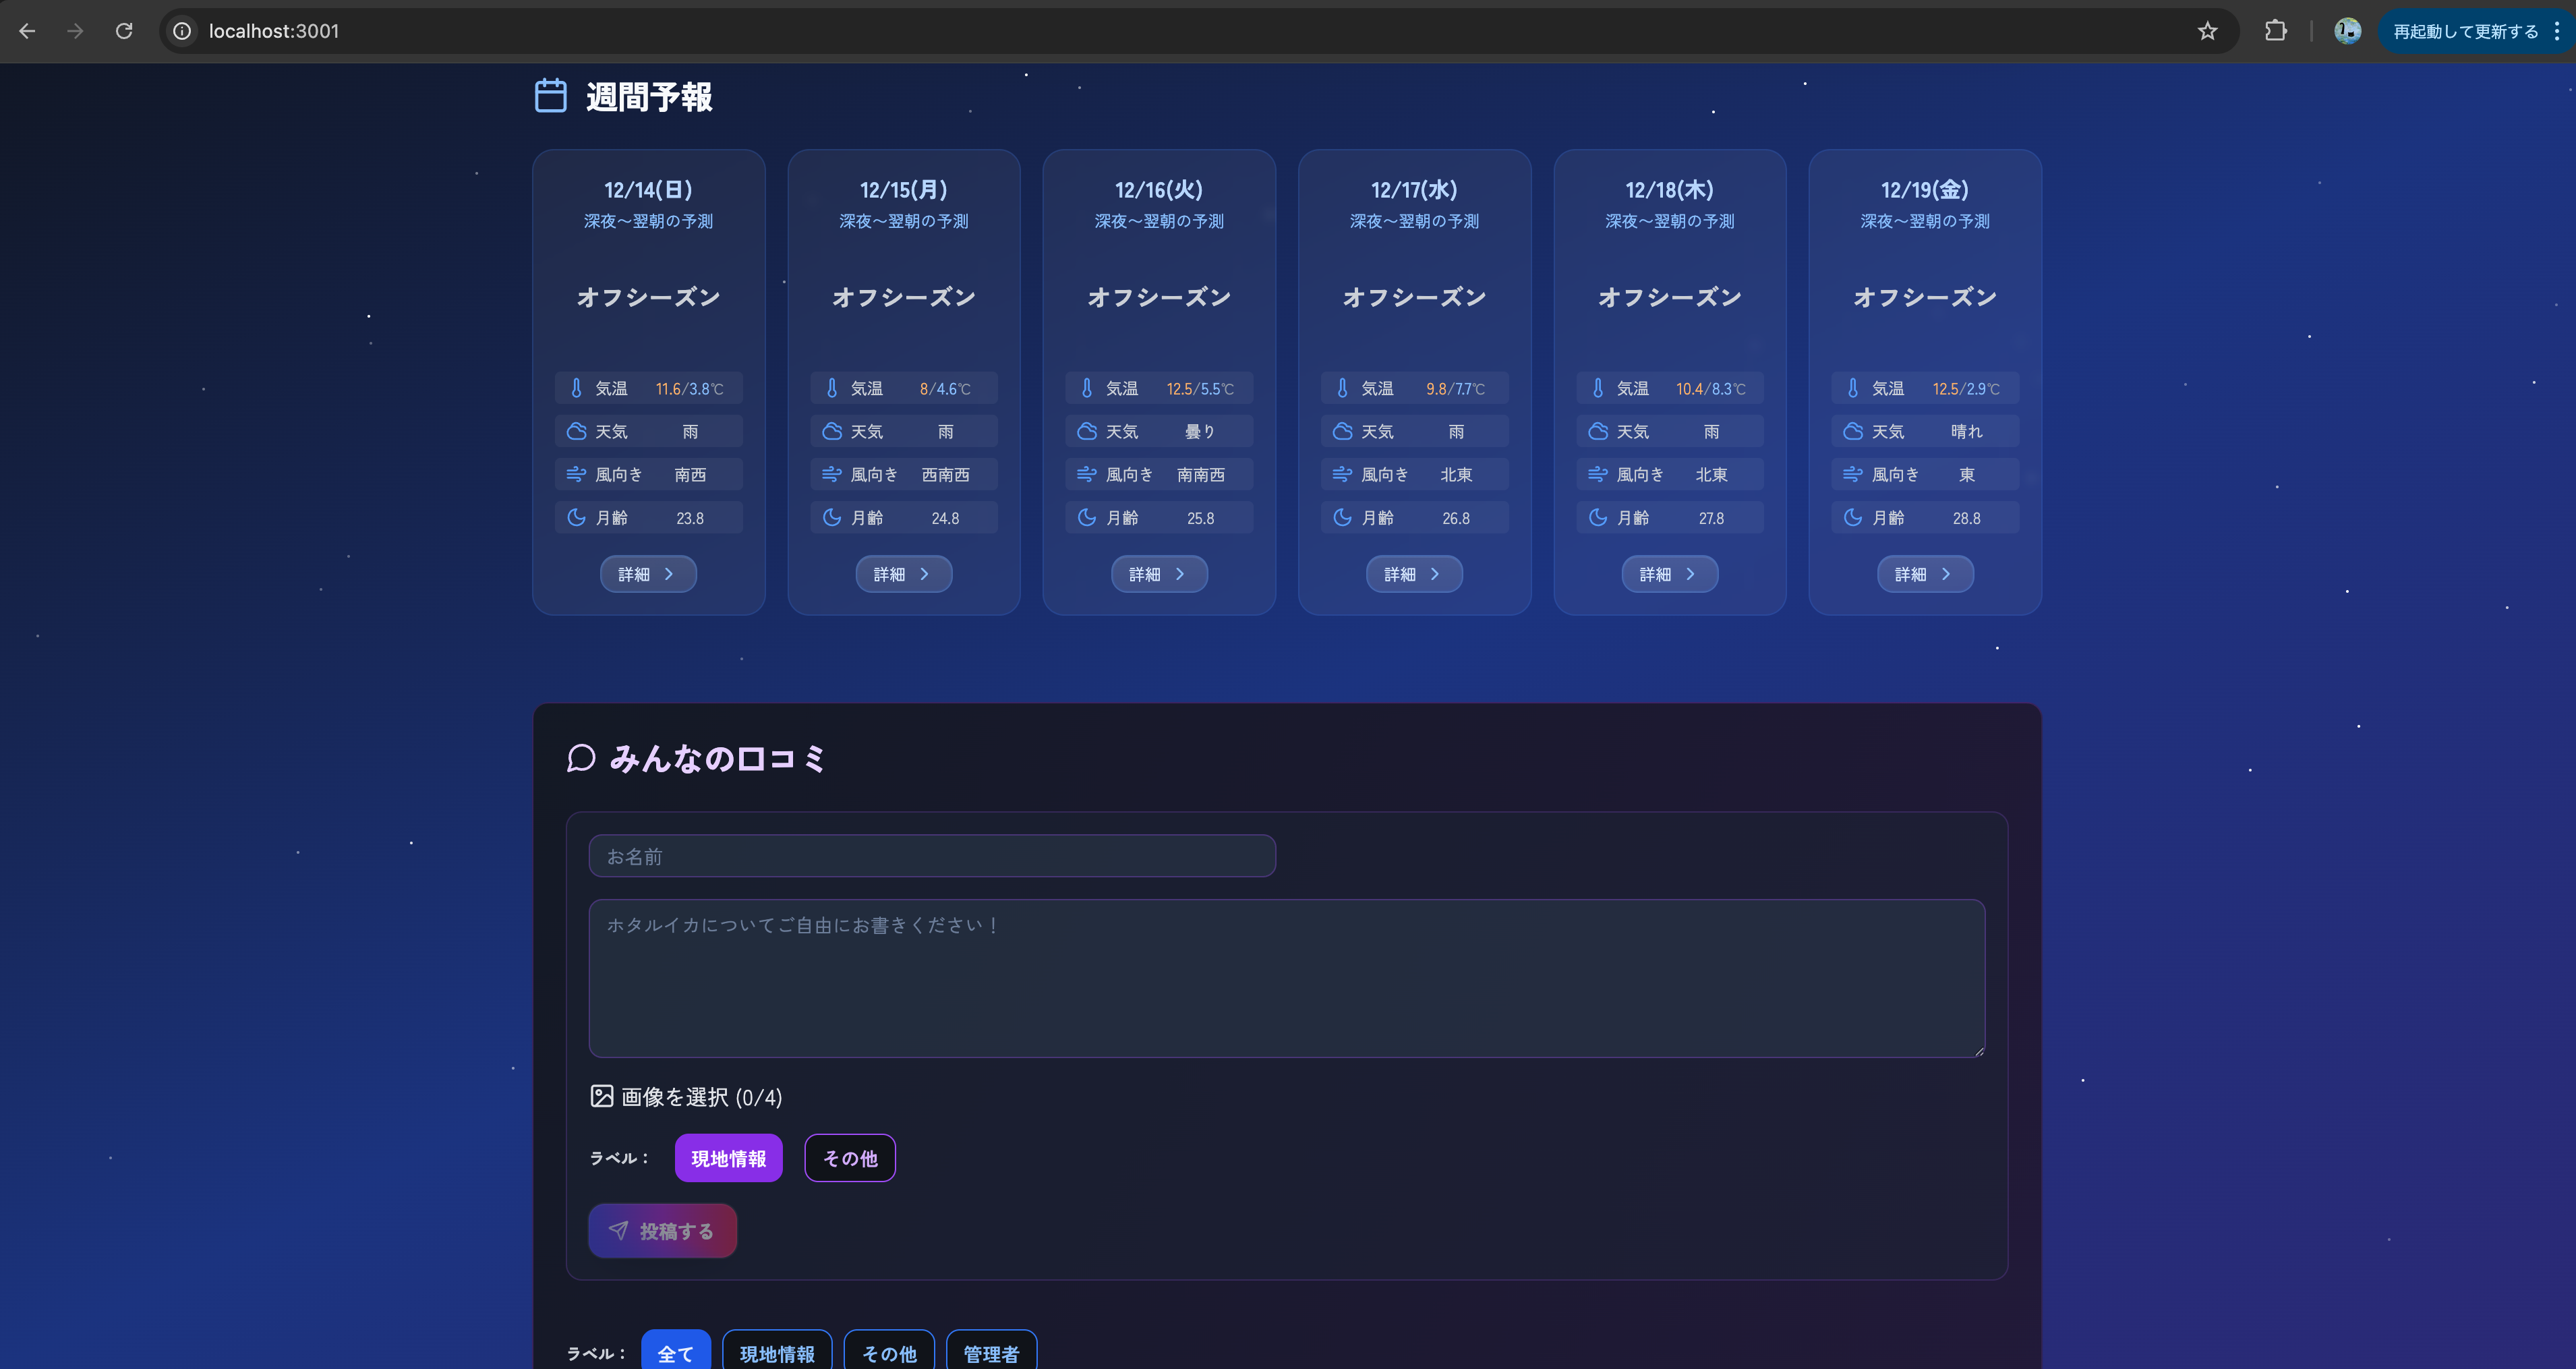Focus the お名前 input field
The height and width of the screenshot is (1369, 2576).
931,856
